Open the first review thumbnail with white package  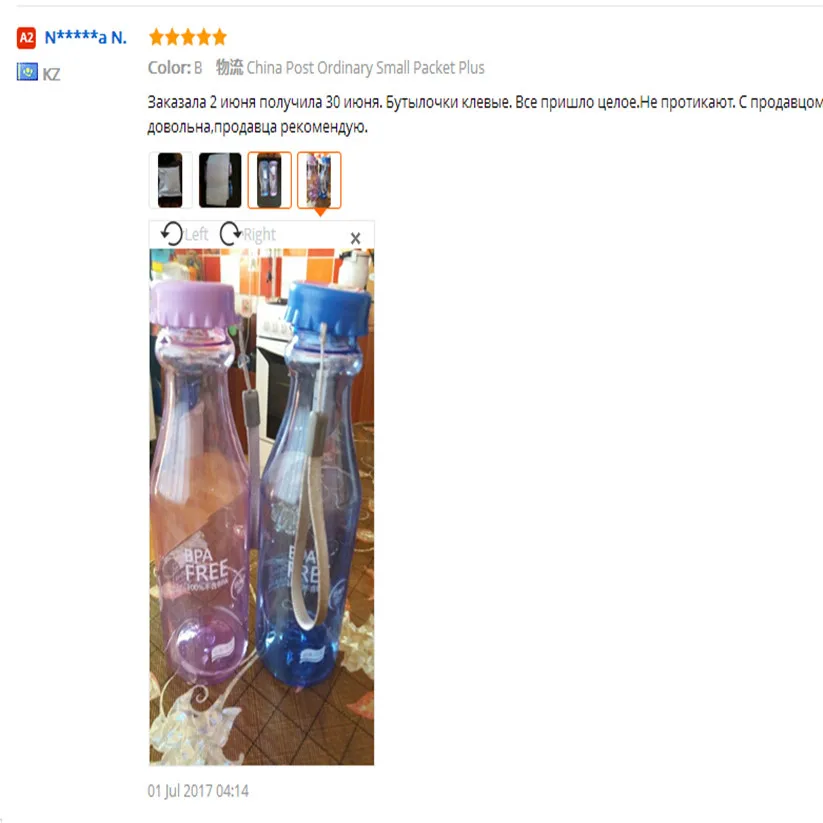tap(170, 180)
